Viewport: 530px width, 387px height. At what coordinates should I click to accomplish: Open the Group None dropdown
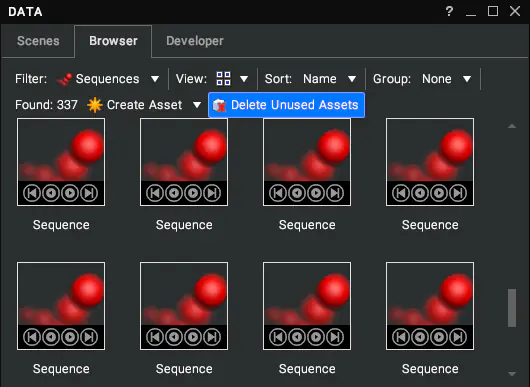click(x=446, y=79)
